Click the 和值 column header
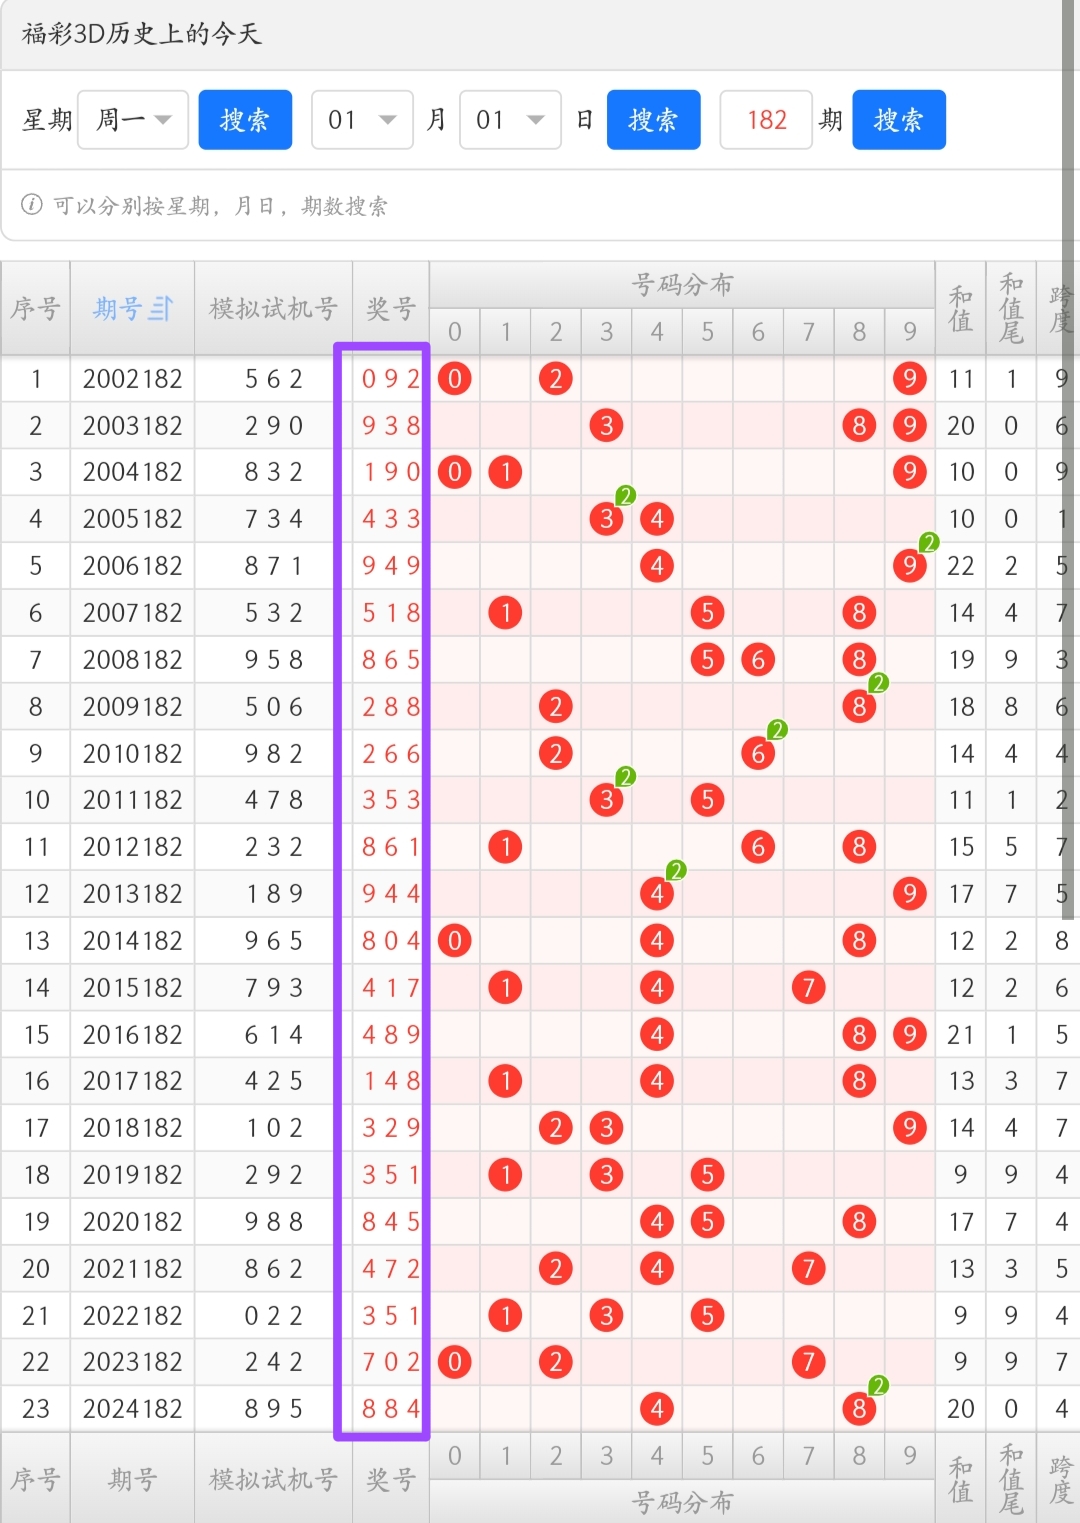Screen dimensions: 1080x1523 (960, 308)
